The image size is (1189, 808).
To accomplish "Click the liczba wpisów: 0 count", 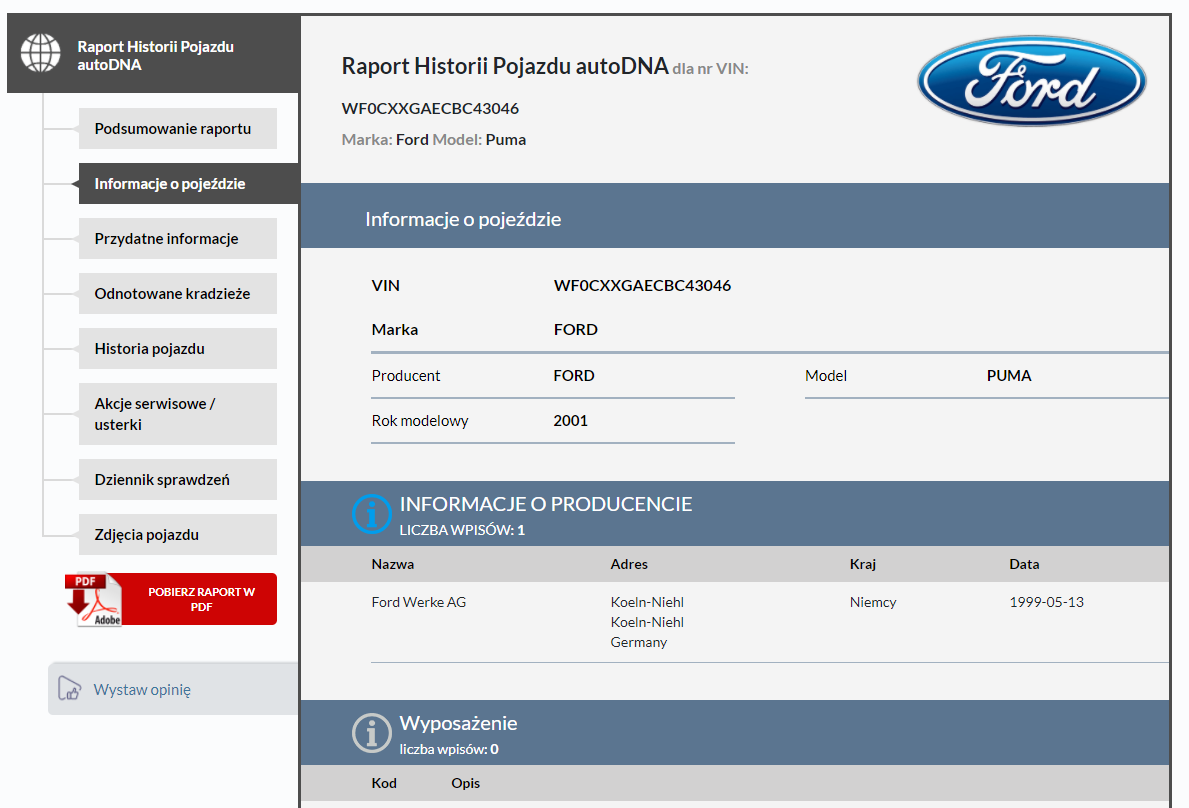I will pos(449,749).
